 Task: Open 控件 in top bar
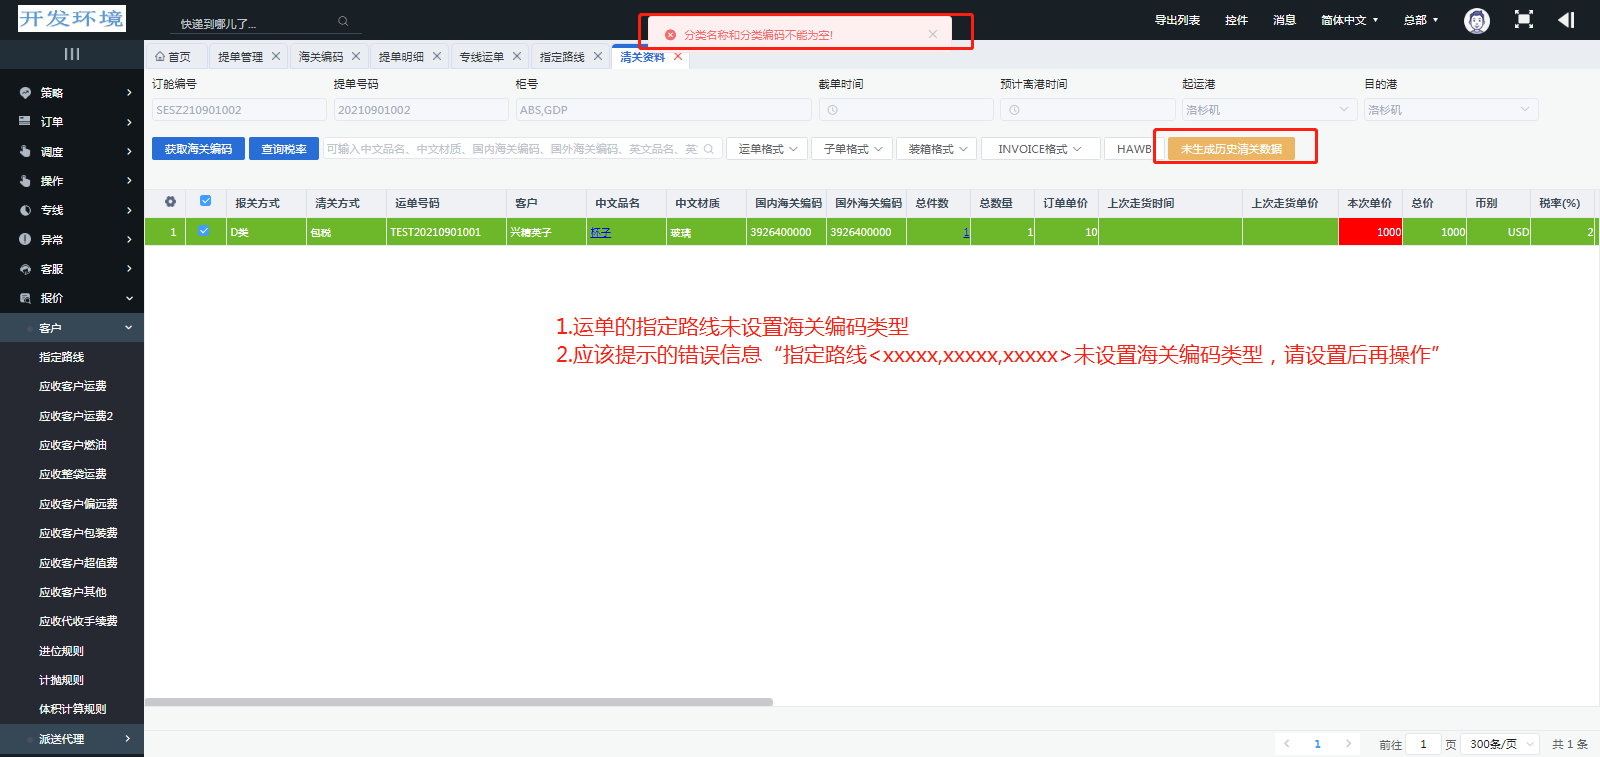(x=1236, y=20)
